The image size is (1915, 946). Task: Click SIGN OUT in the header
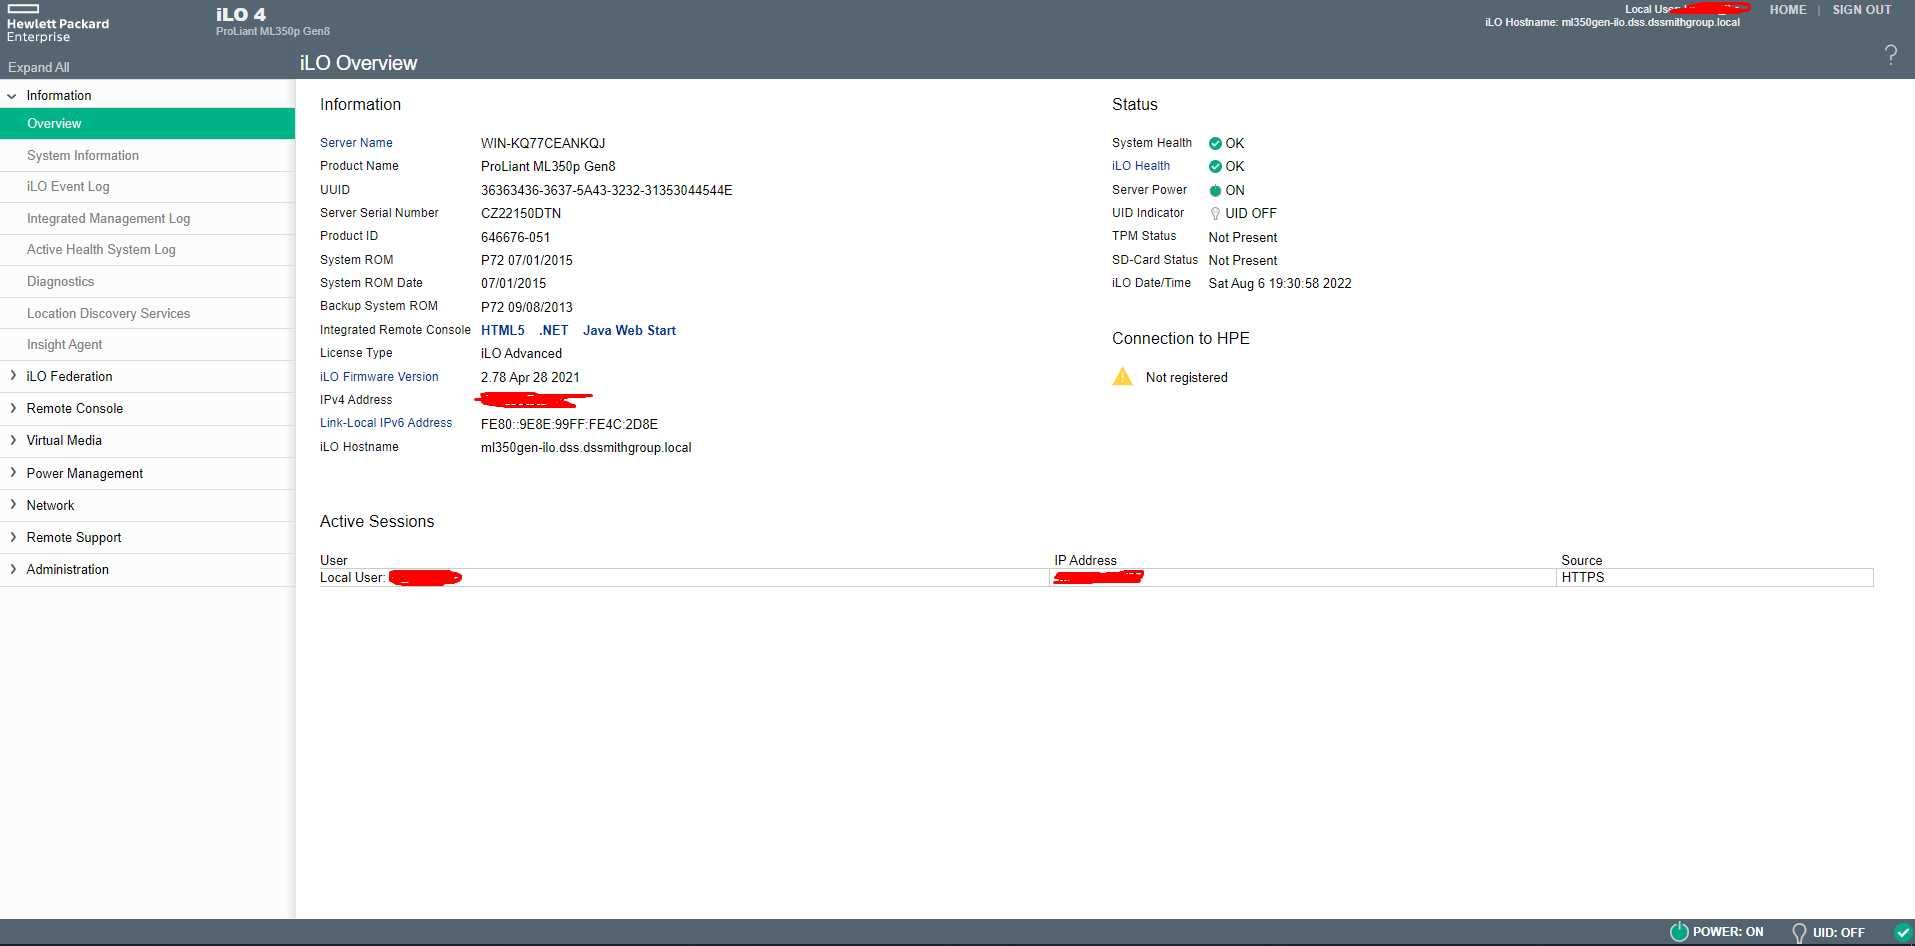point(1861,10)
